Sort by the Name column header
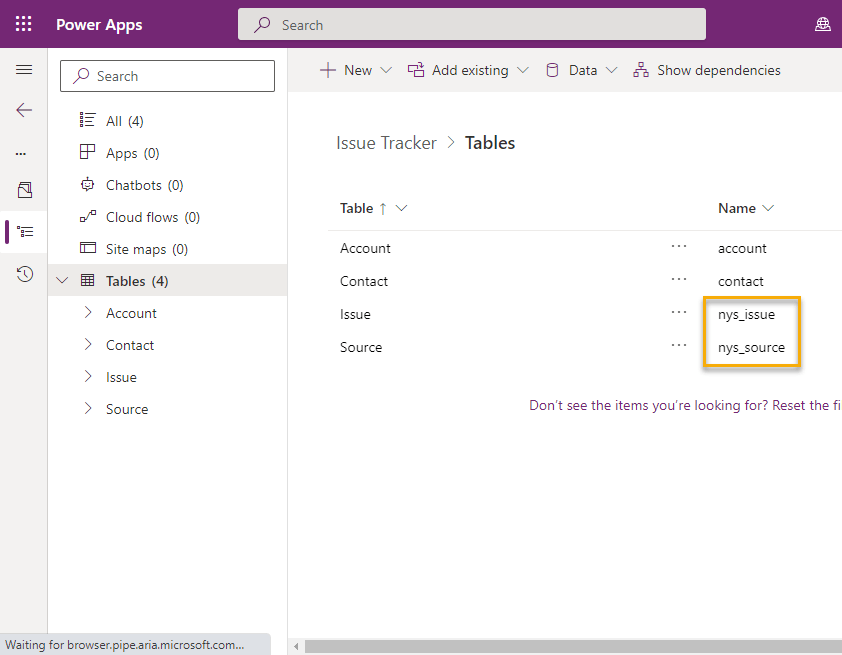The width and height of the screenshot is (842, 655). (737, 208)
